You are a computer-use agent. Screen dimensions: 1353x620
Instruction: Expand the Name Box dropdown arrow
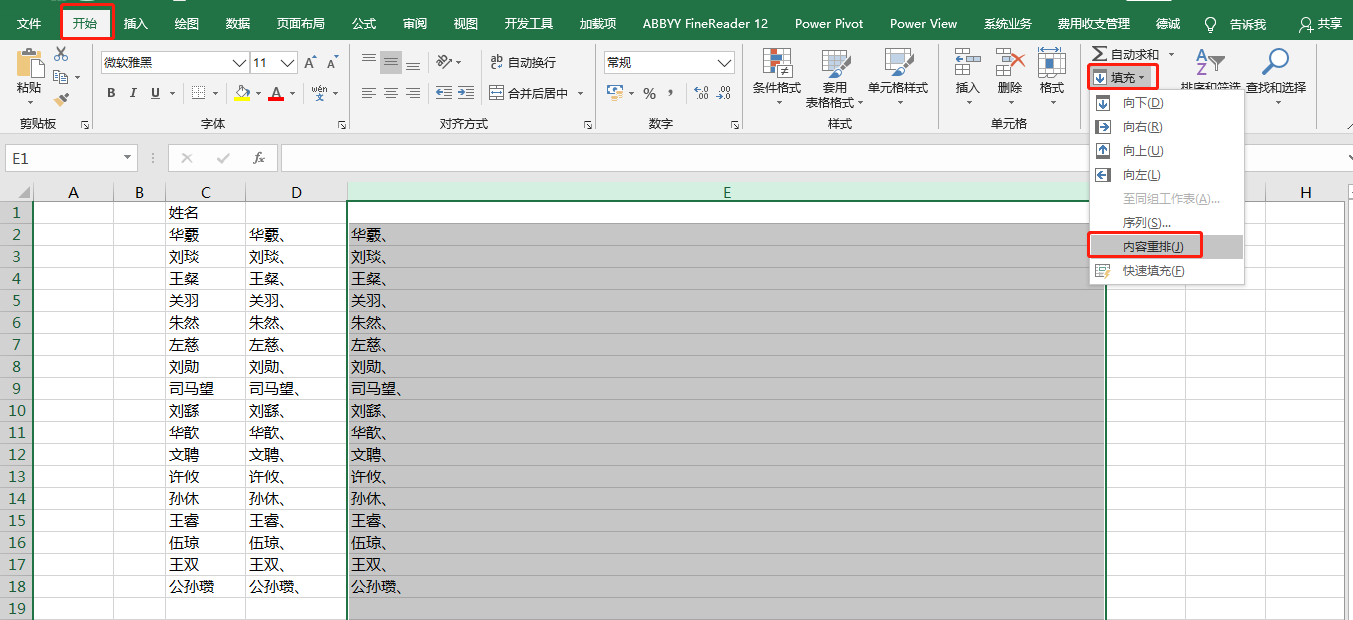pos(128,158)
